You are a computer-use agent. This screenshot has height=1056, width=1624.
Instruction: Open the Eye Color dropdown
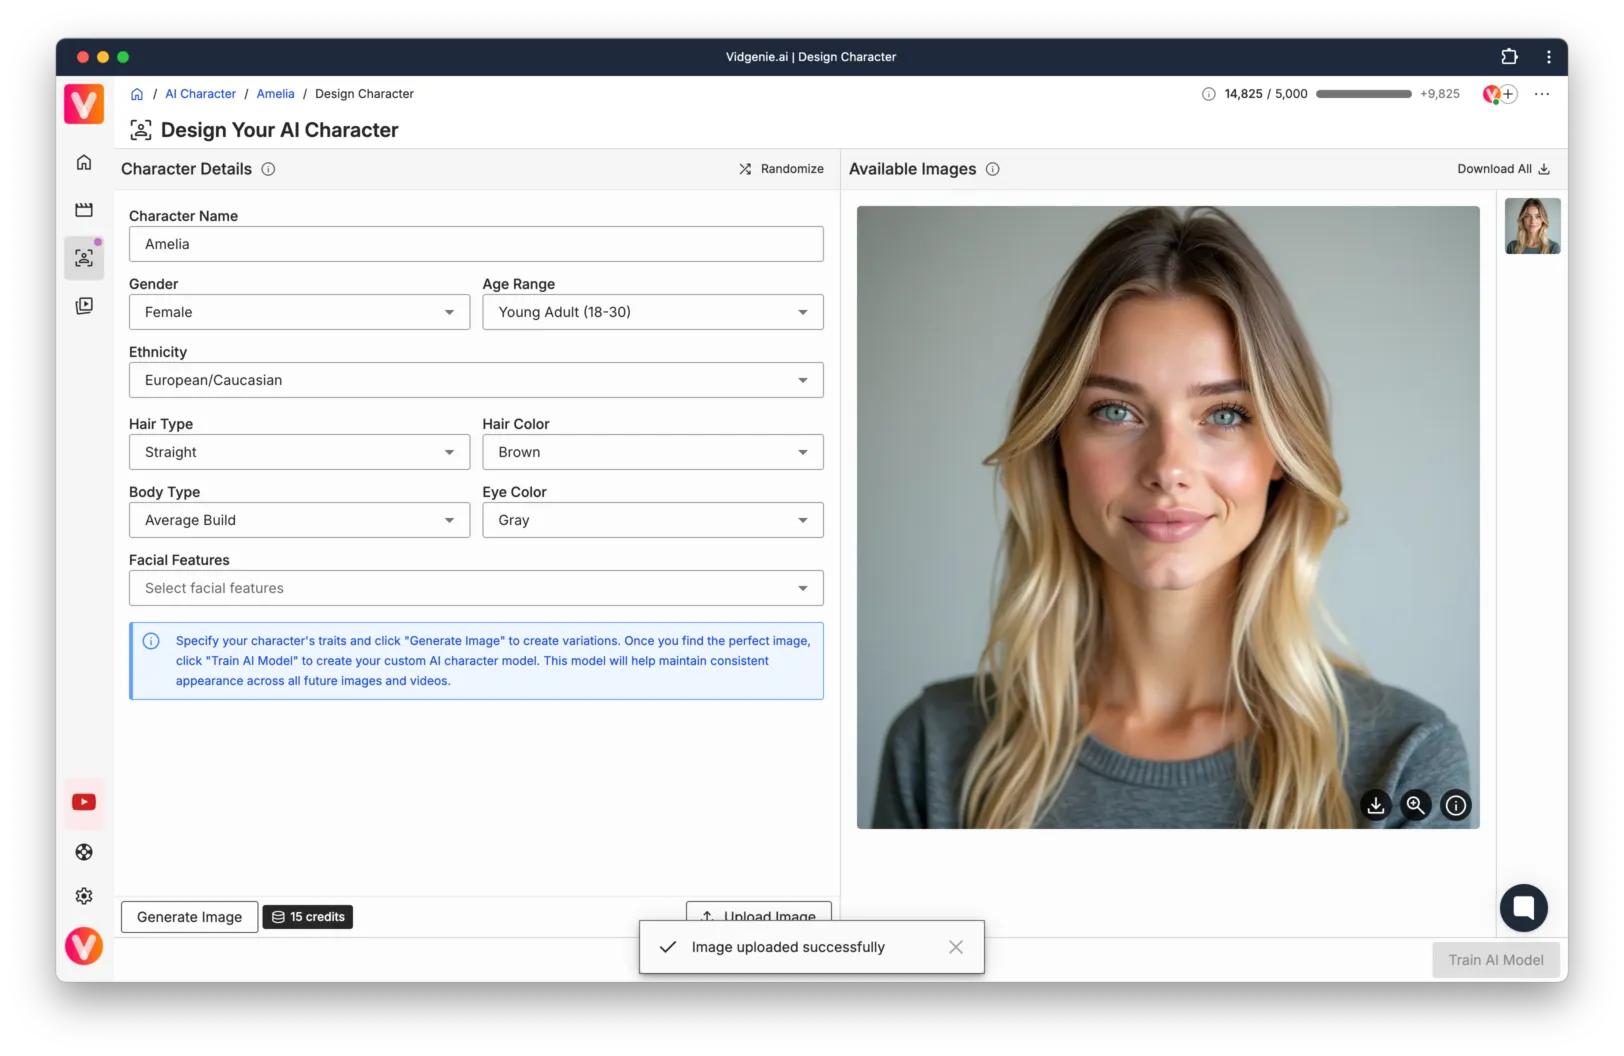(x=653, y=520)
